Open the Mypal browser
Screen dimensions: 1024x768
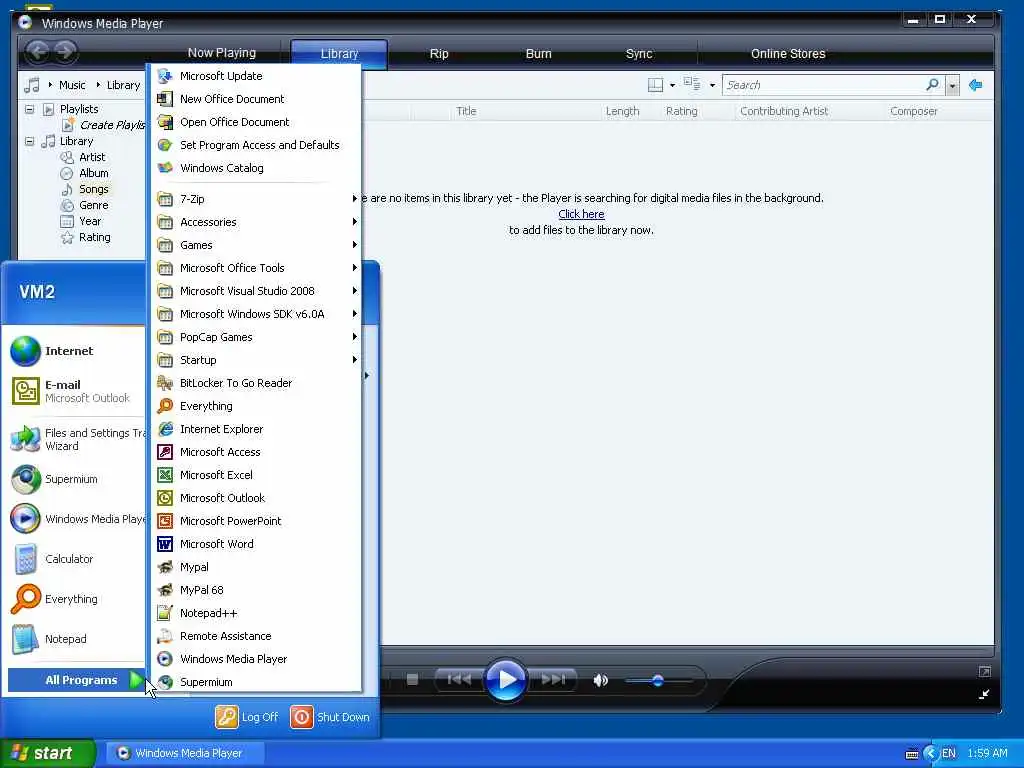coord(256,567)
